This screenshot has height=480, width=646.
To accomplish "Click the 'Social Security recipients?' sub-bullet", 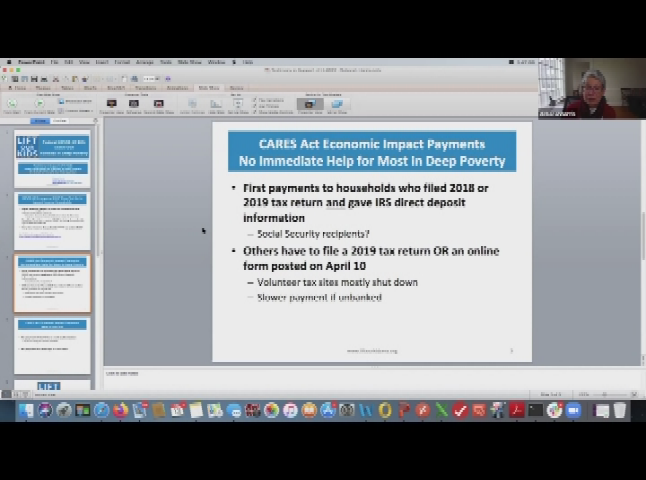I will click(x=313, y=234).
